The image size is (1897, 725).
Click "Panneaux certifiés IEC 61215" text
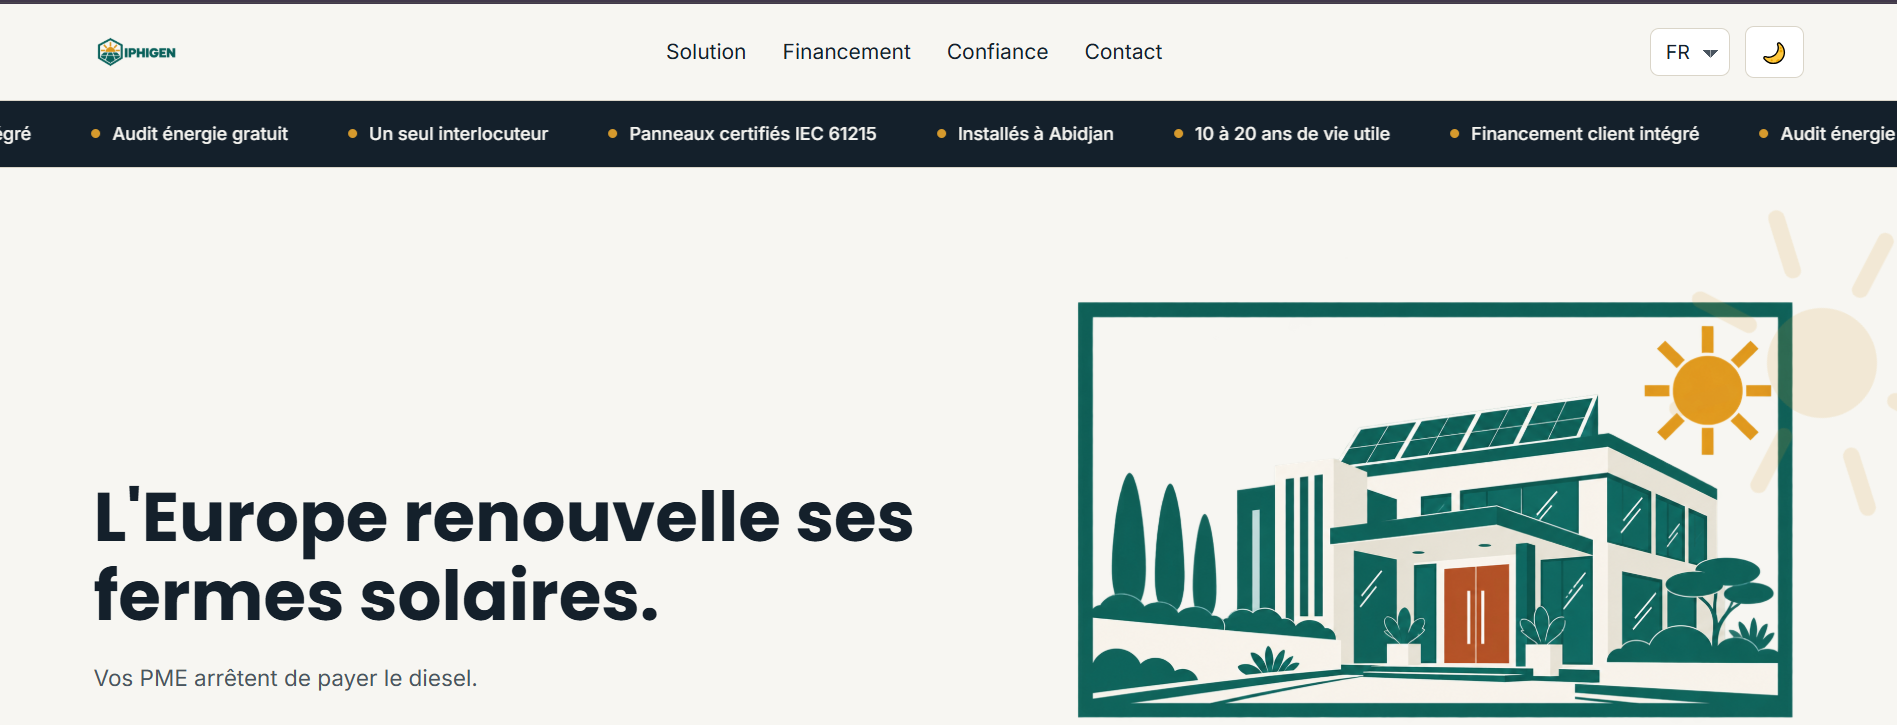(752, 134)
